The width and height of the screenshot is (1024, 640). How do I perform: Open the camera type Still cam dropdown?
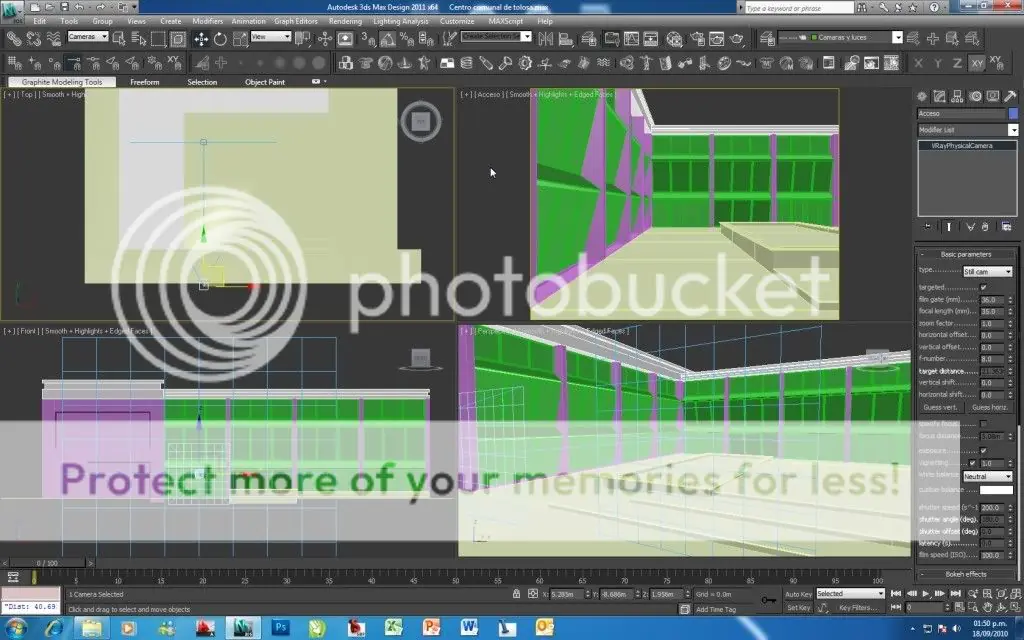[x=988, y=271]
